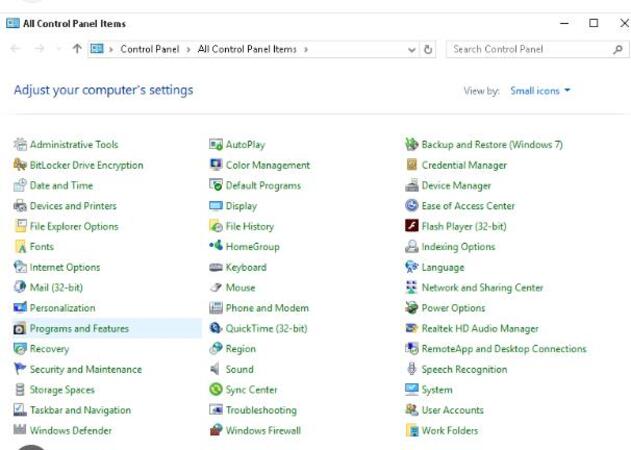Open Network and Sharing Center link
Screen dimensions: 631x450
[x=482, y=288]
